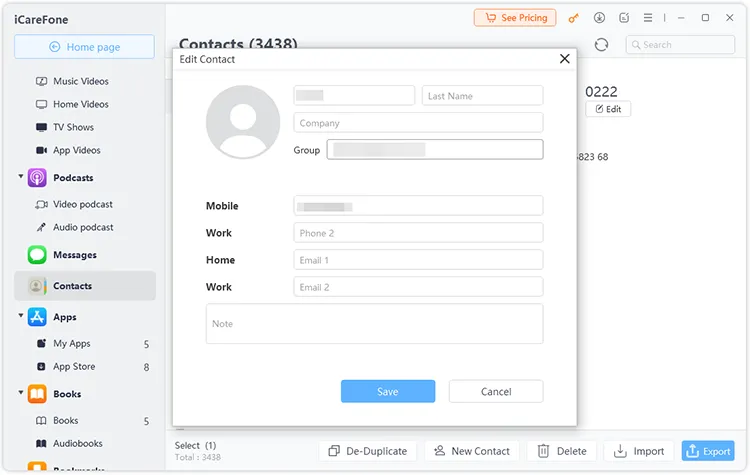Open the hamburger menu icon
The width and height of the screenshot is (750, 475).
(x=648, y=18)
